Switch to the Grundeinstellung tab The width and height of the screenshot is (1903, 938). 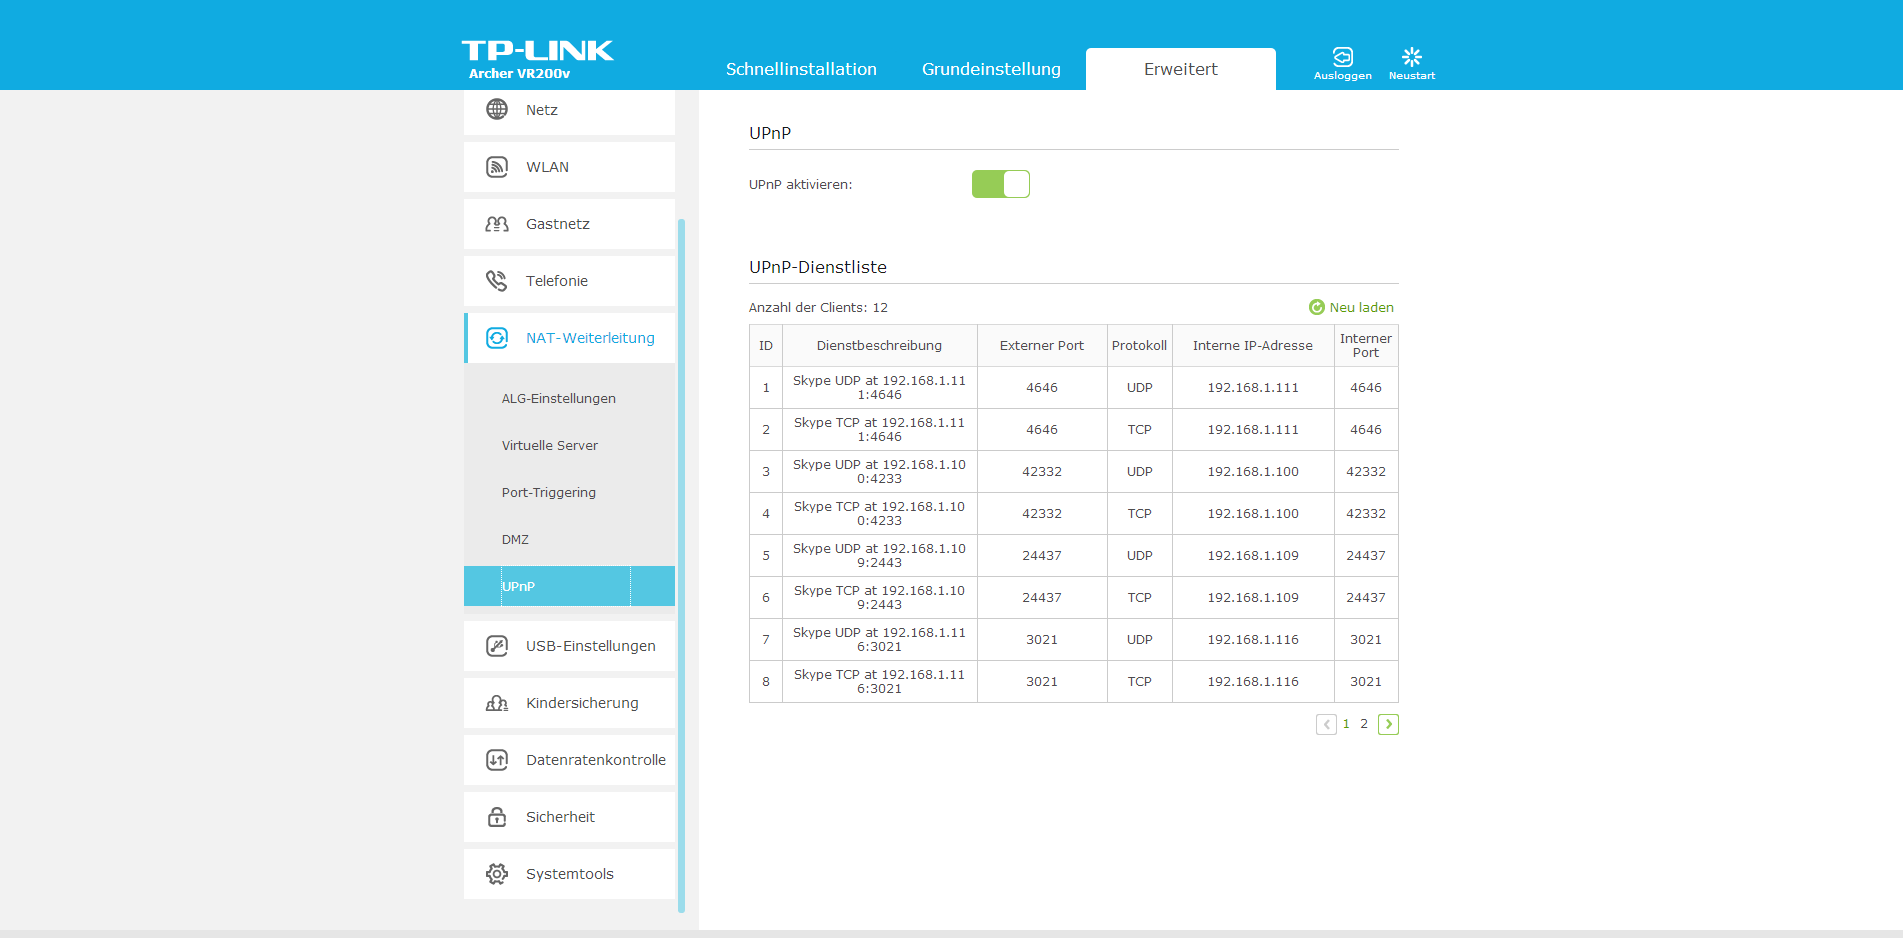pyautogui.click(x=991, y=69)
